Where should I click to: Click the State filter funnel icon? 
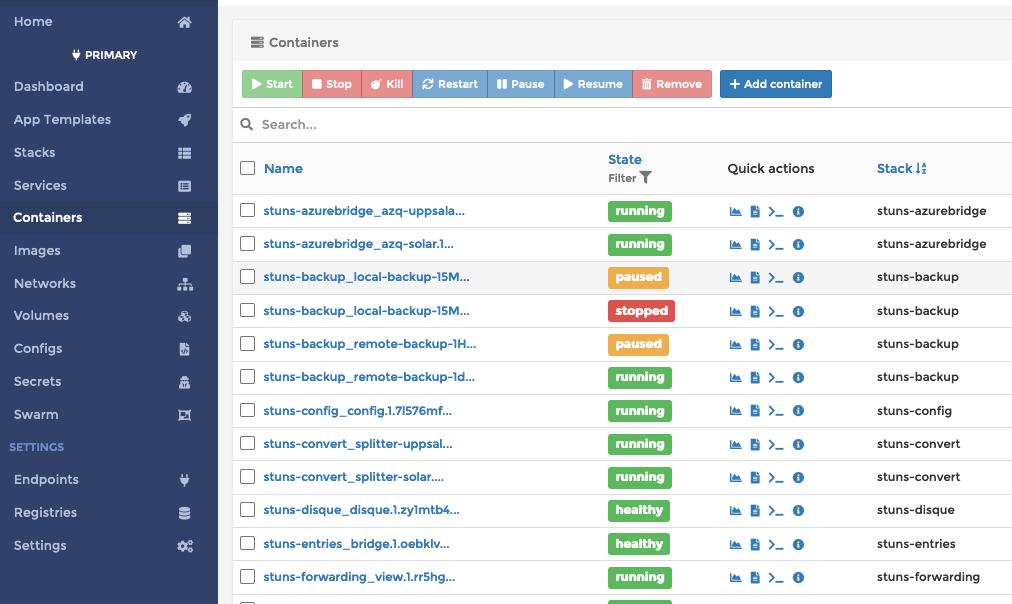tap(646, 178)
